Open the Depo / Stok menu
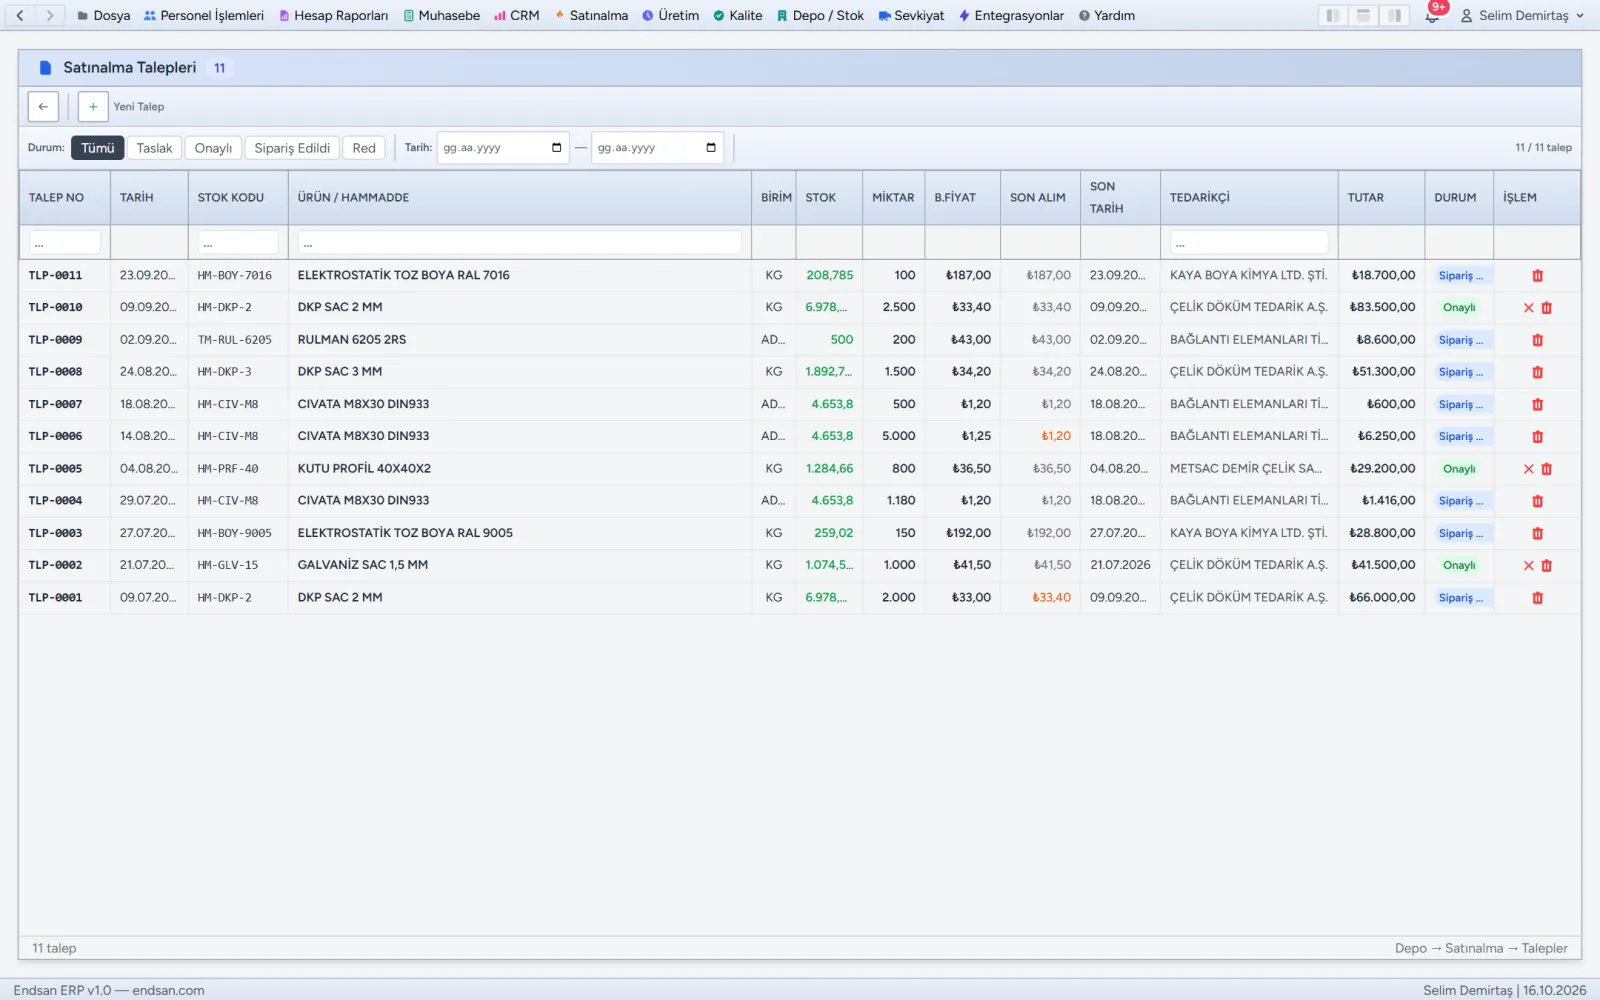This screenshot has height=1000, width=1600. 820,16
